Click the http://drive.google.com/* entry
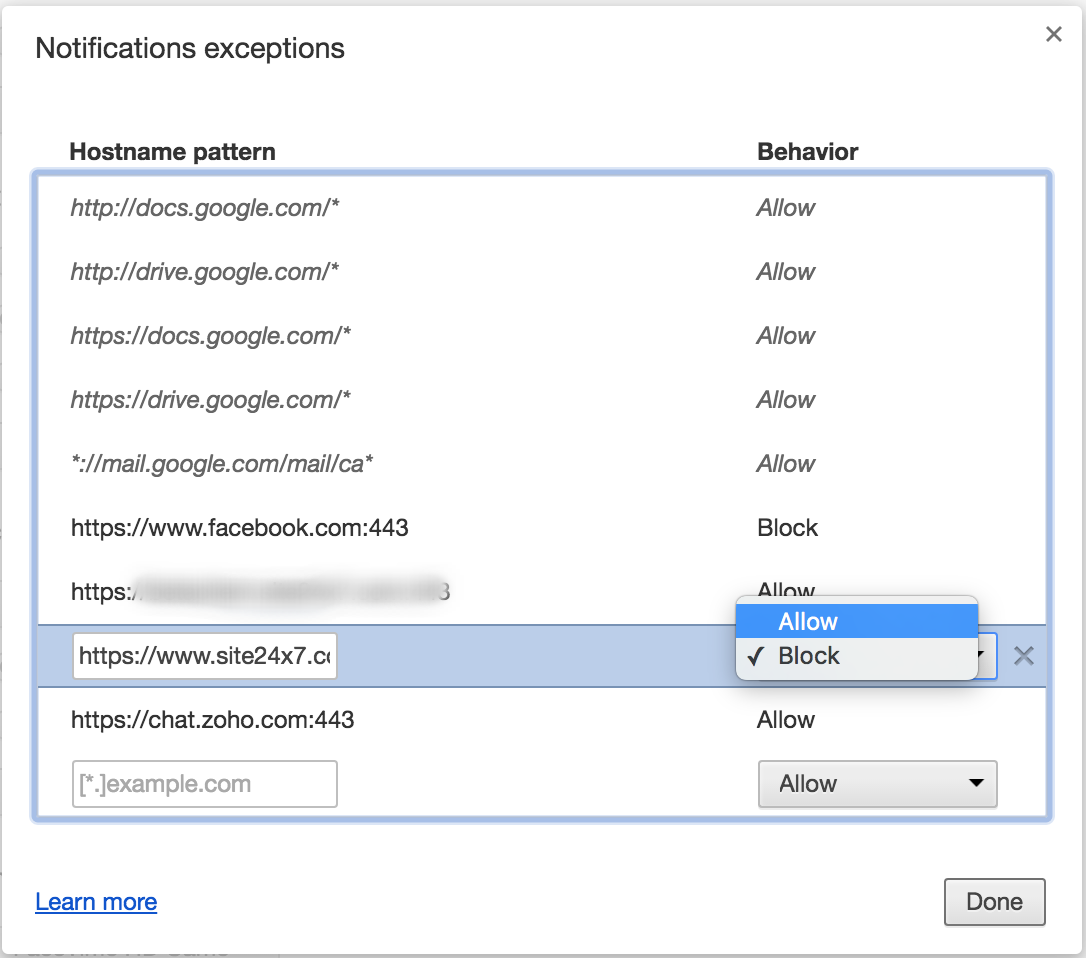The height and width of the screenshot is (958, 1086). pos(205,272)
